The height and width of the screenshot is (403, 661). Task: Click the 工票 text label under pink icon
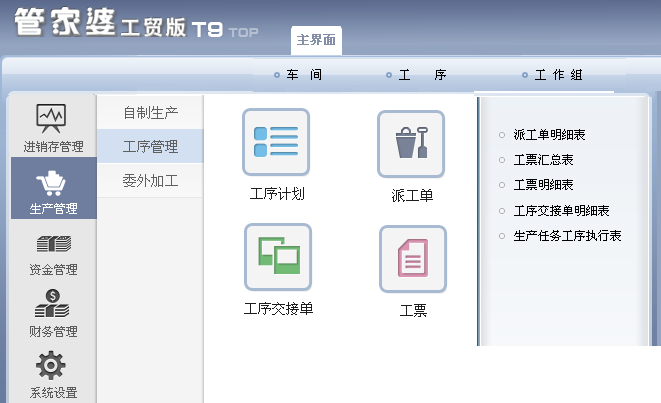pos(413,311)
